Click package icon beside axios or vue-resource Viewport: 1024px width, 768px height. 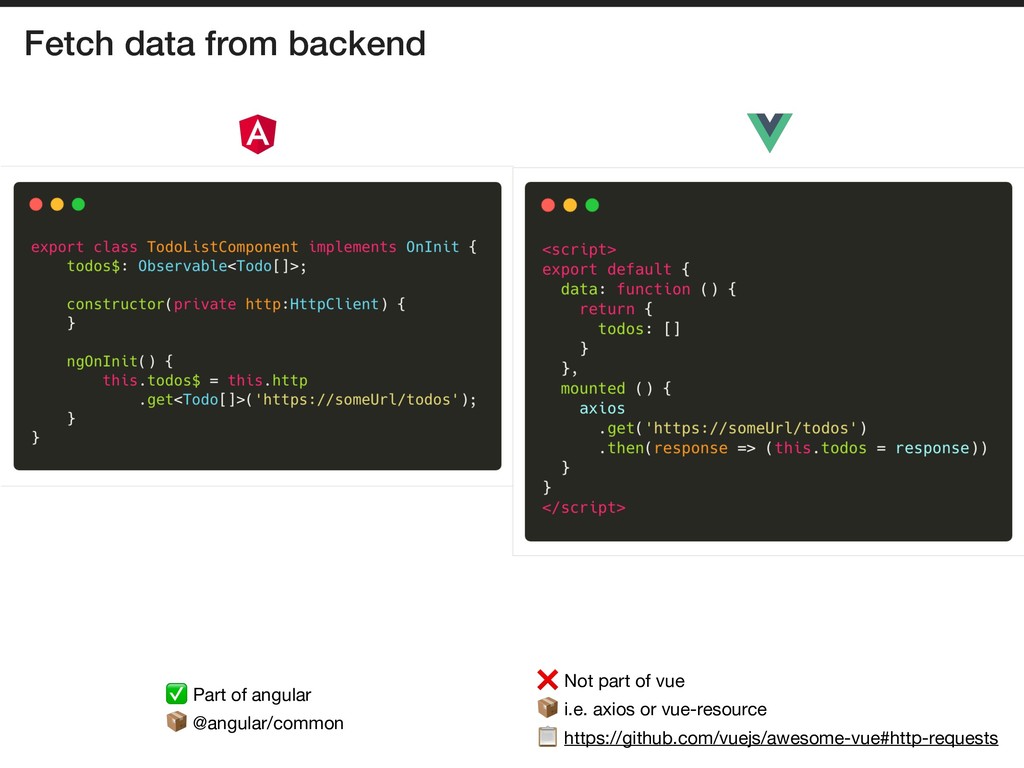547,708
